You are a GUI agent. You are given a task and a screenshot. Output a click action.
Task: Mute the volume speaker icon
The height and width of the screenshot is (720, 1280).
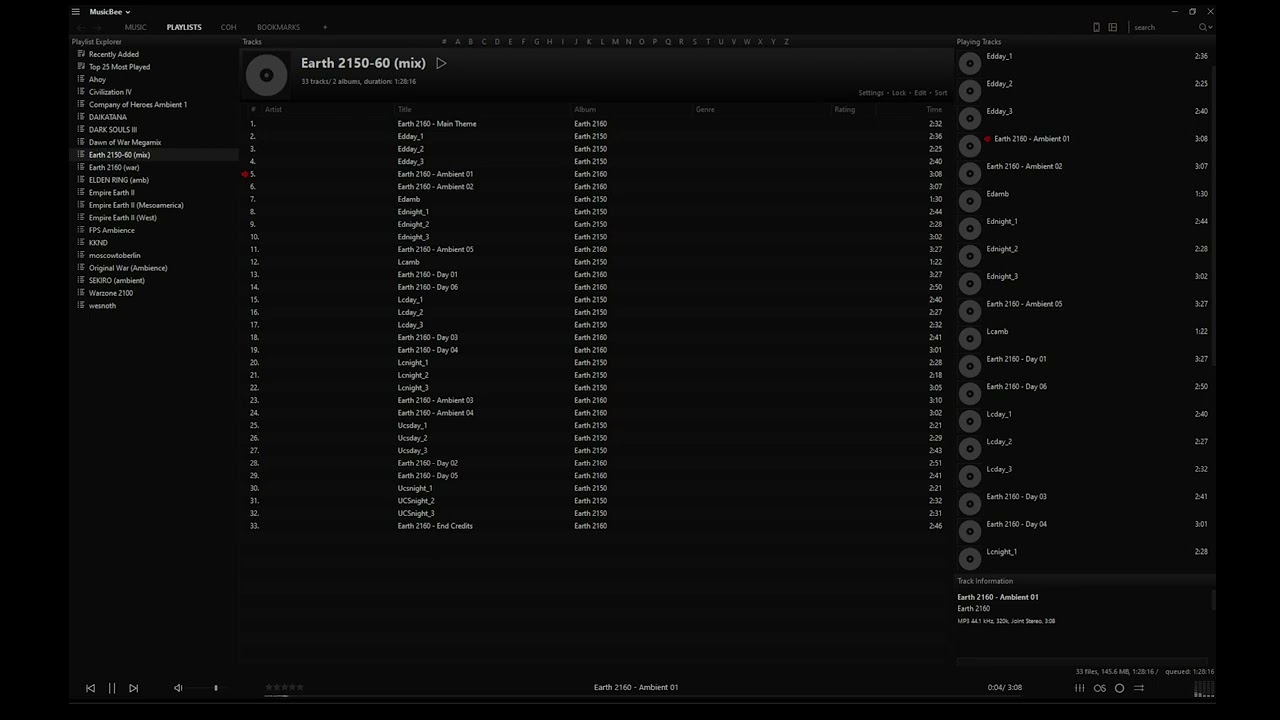click(178, 688)
